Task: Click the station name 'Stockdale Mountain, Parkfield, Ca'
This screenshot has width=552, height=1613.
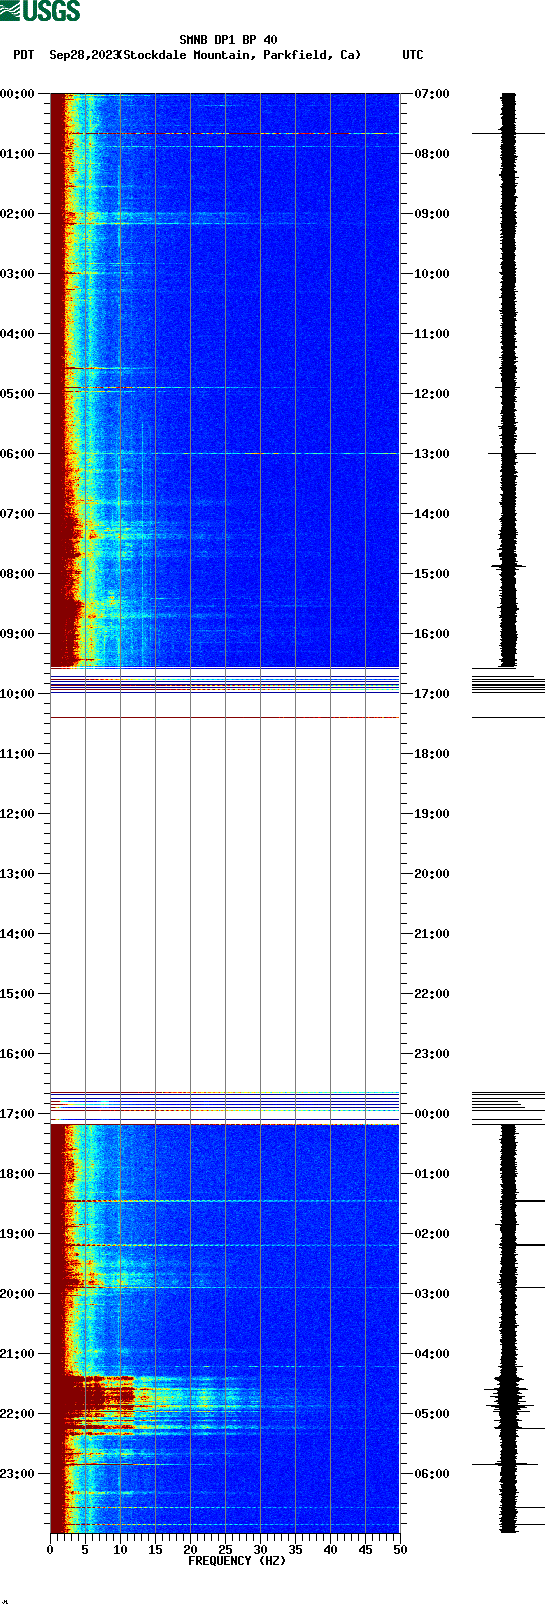Action: coord(242,55)
